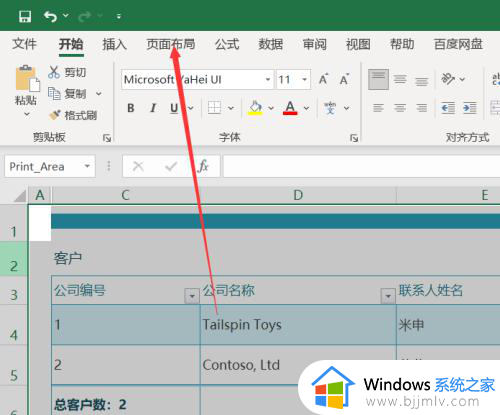The height and width of the screenshot is (415, 500).
Task: Toggle Italic formatting
Action: pos(153,108)
